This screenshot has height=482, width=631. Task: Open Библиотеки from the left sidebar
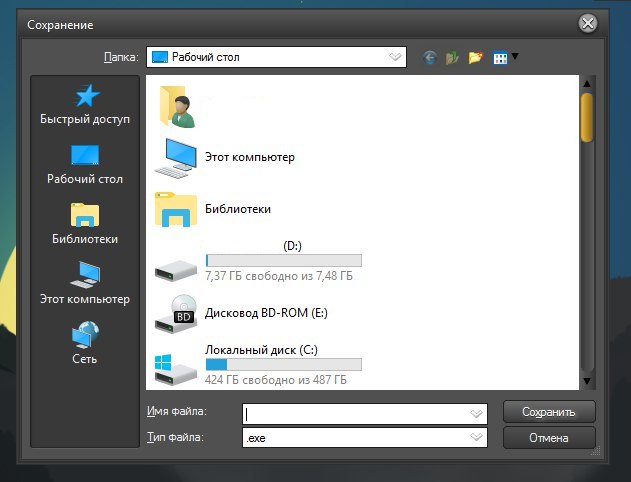point(85,224)
